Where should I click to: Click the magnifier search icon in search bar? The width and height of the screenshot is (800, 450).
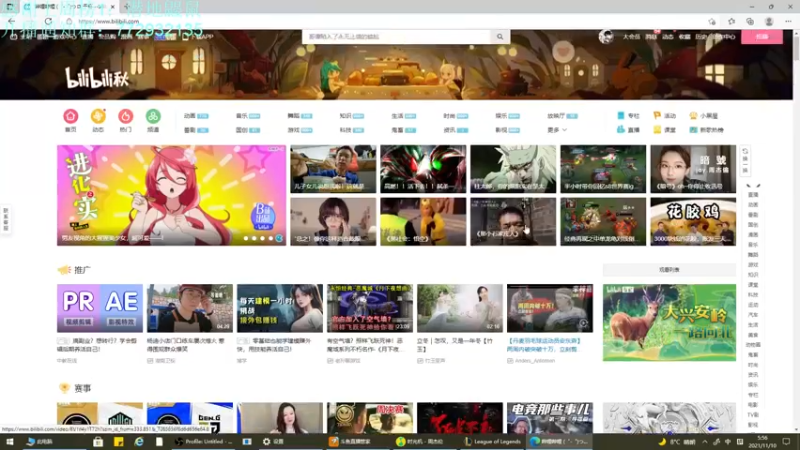pos(500,37)
